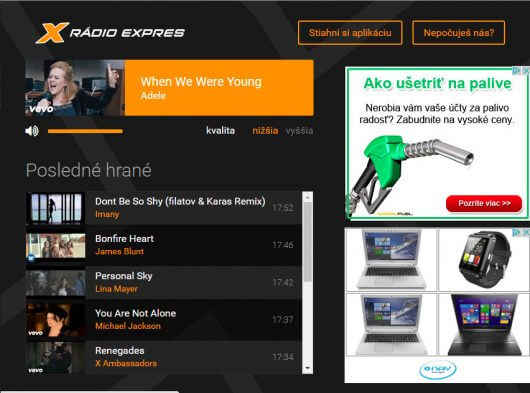The height and width of the screenshot is (393, 530).
Task: Mute audio with the speaker icon
Action: pyautogui.click(x=32, y=131)
